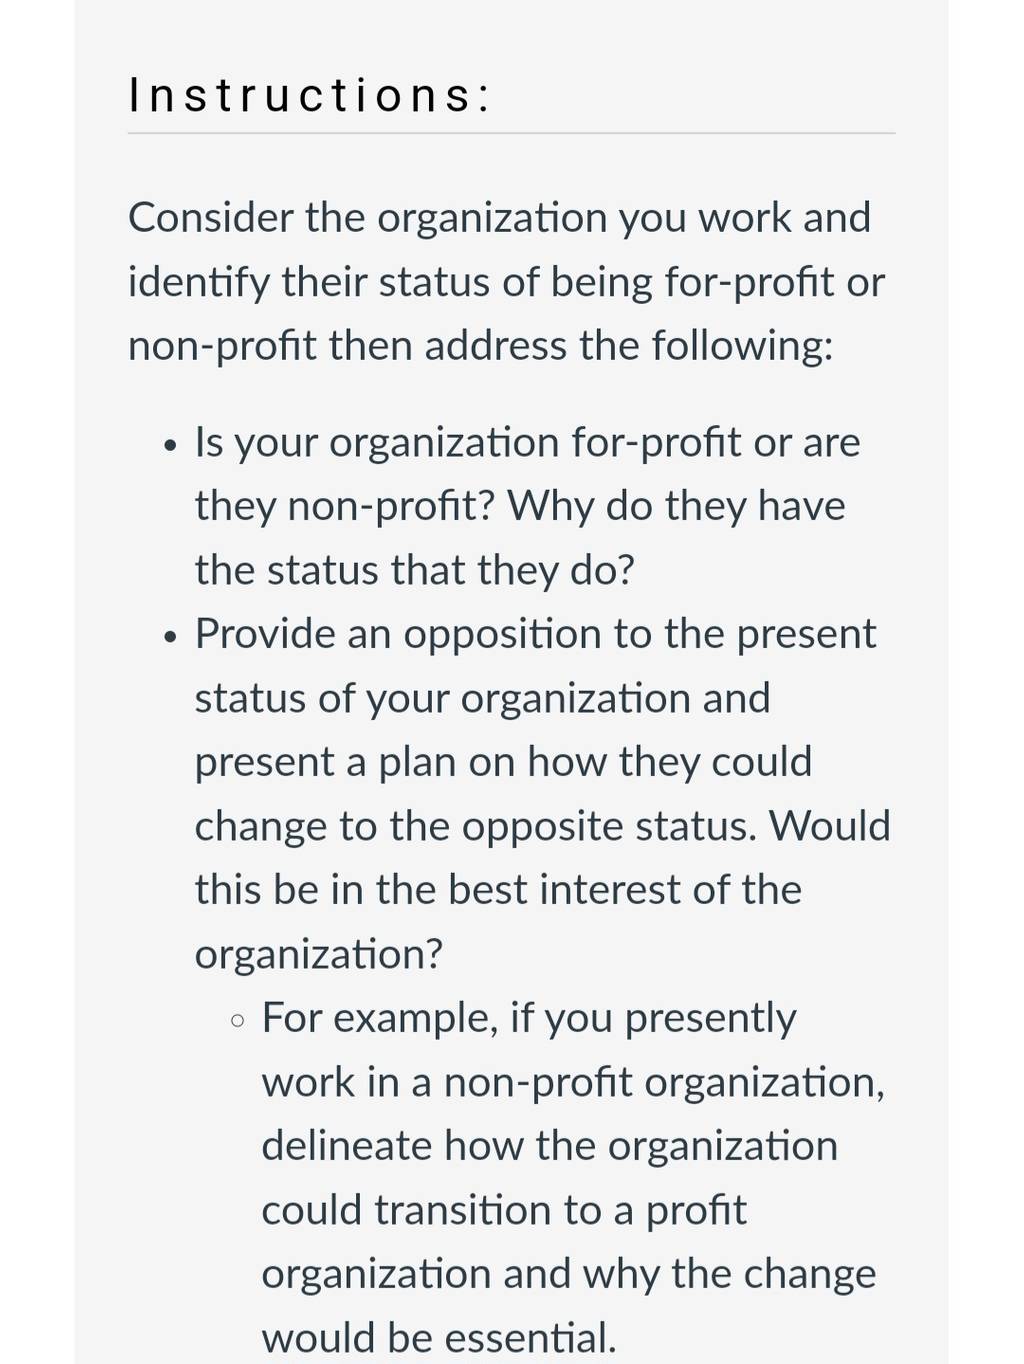1024x1364 pixels.
Task: Click the text "identify their status of being for-profit or"
Action: pyautogui.click(x=506, y=282)
